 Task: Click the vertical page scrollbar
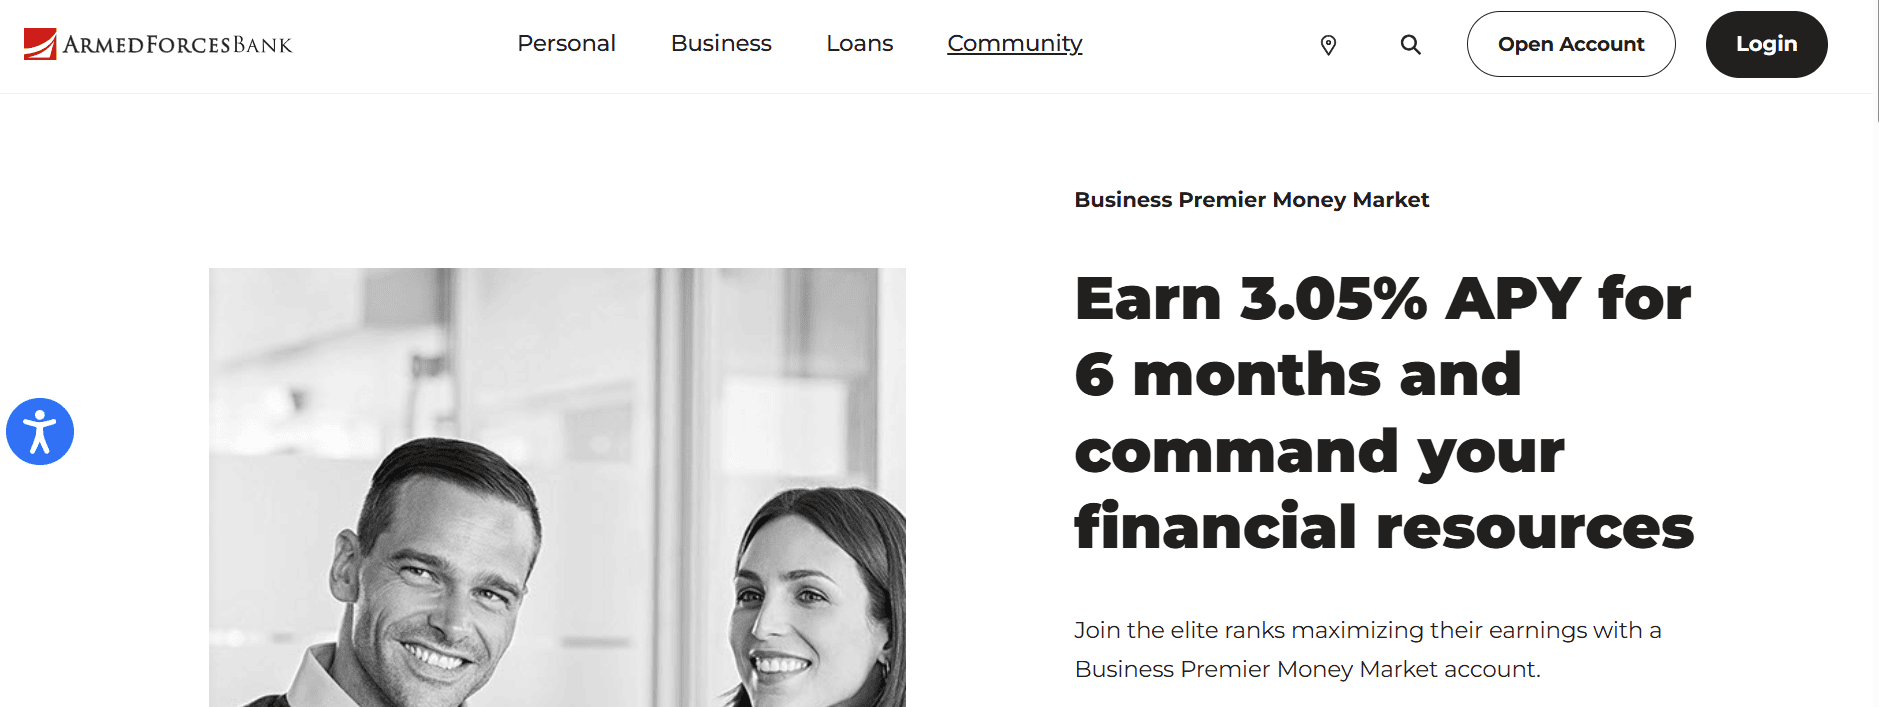pyautogui.click(x=1877, y=60)
